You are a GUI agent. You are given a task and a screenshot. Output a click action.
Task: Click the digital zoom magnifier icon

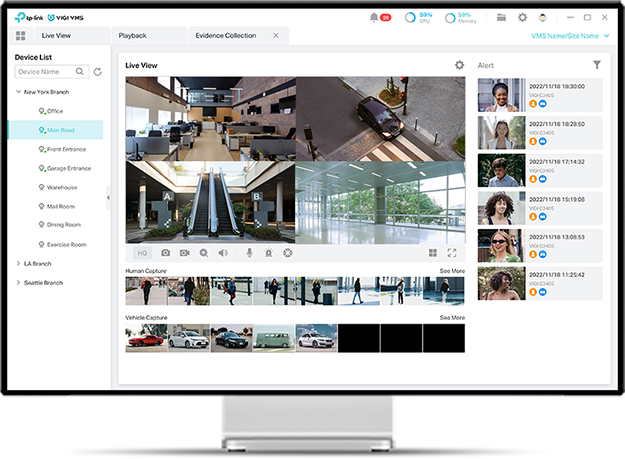[x=204, y=253]
